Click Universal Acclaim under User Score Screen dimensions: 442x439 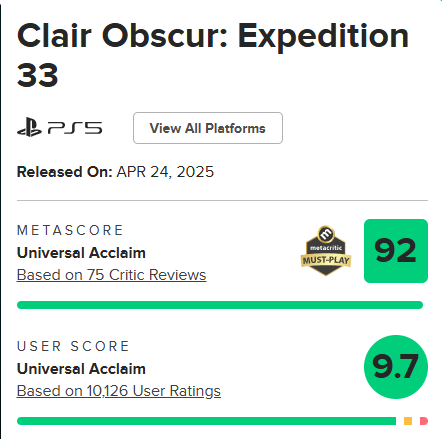coord(81,369)
